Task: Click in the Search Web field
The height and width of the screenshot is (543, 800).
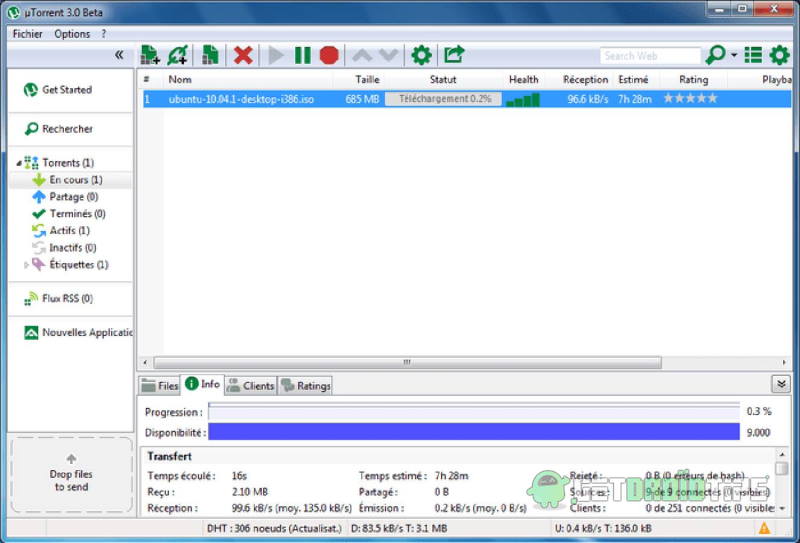Action: [650, 56]
